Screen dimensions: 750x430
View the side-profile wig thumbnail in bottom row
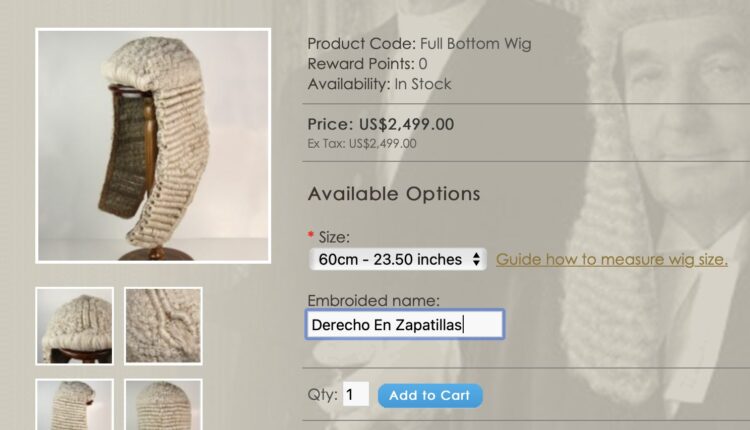click(x=75, y=405)
